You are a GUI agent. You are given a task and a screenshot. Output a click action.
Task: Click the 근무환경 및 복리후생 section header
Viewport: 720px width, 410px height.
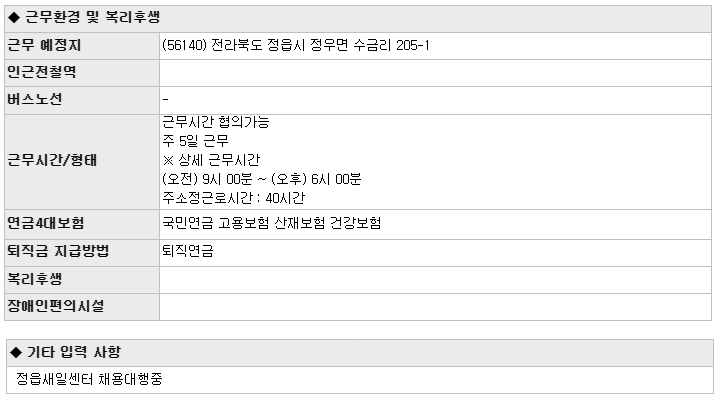[358, 18]
